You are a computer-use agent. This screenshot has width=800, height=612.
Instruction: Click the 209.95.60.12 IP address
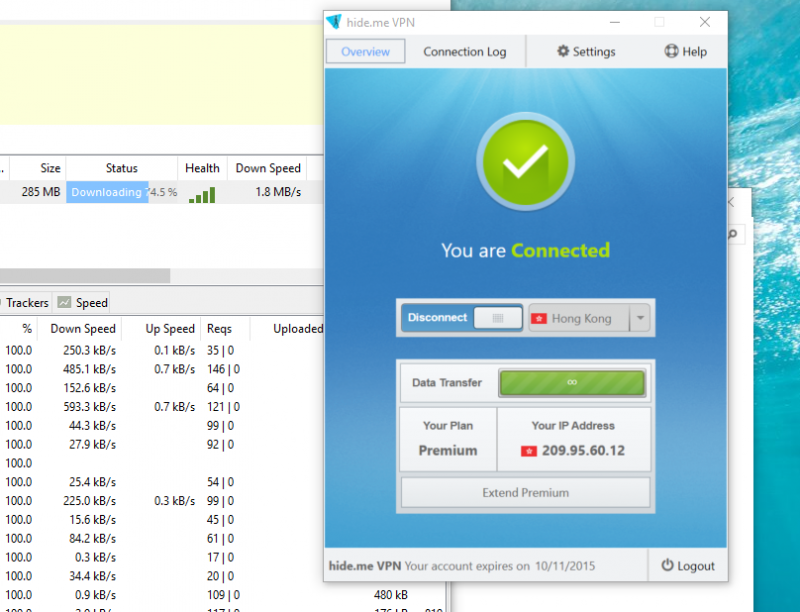click(583, 451)
